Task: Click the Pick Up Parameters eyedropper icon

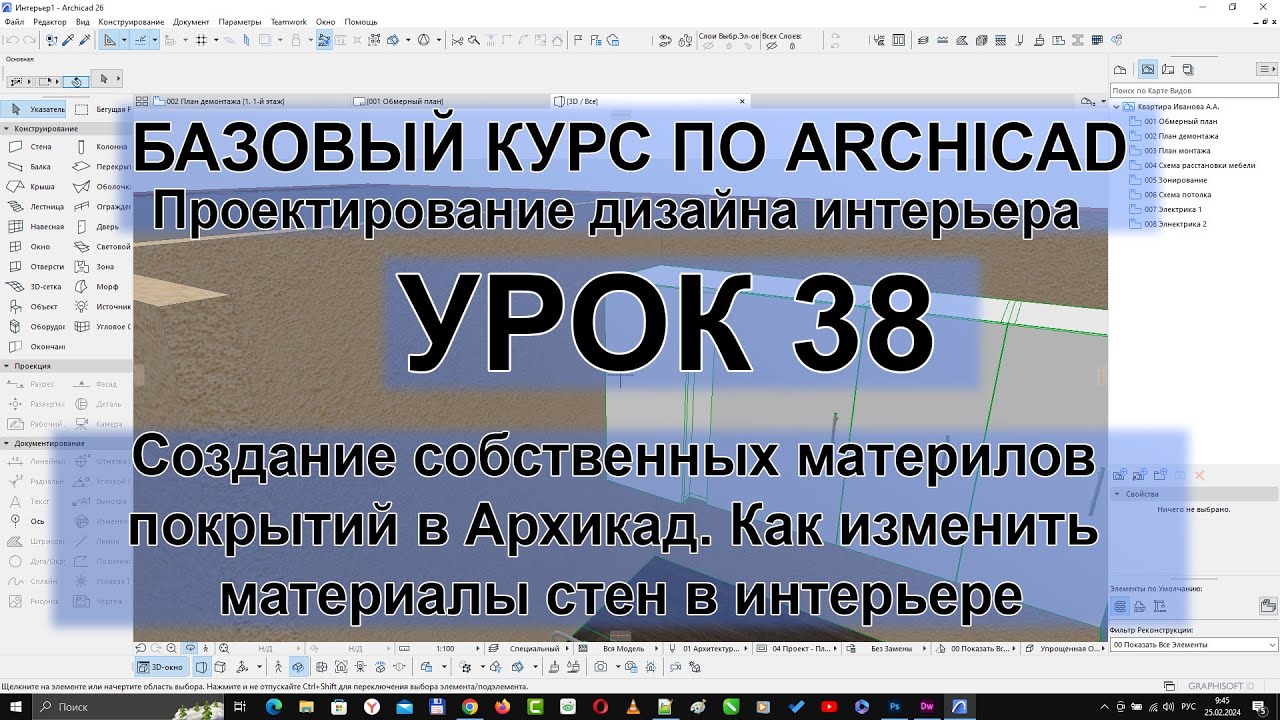Action: coord(68,40)
